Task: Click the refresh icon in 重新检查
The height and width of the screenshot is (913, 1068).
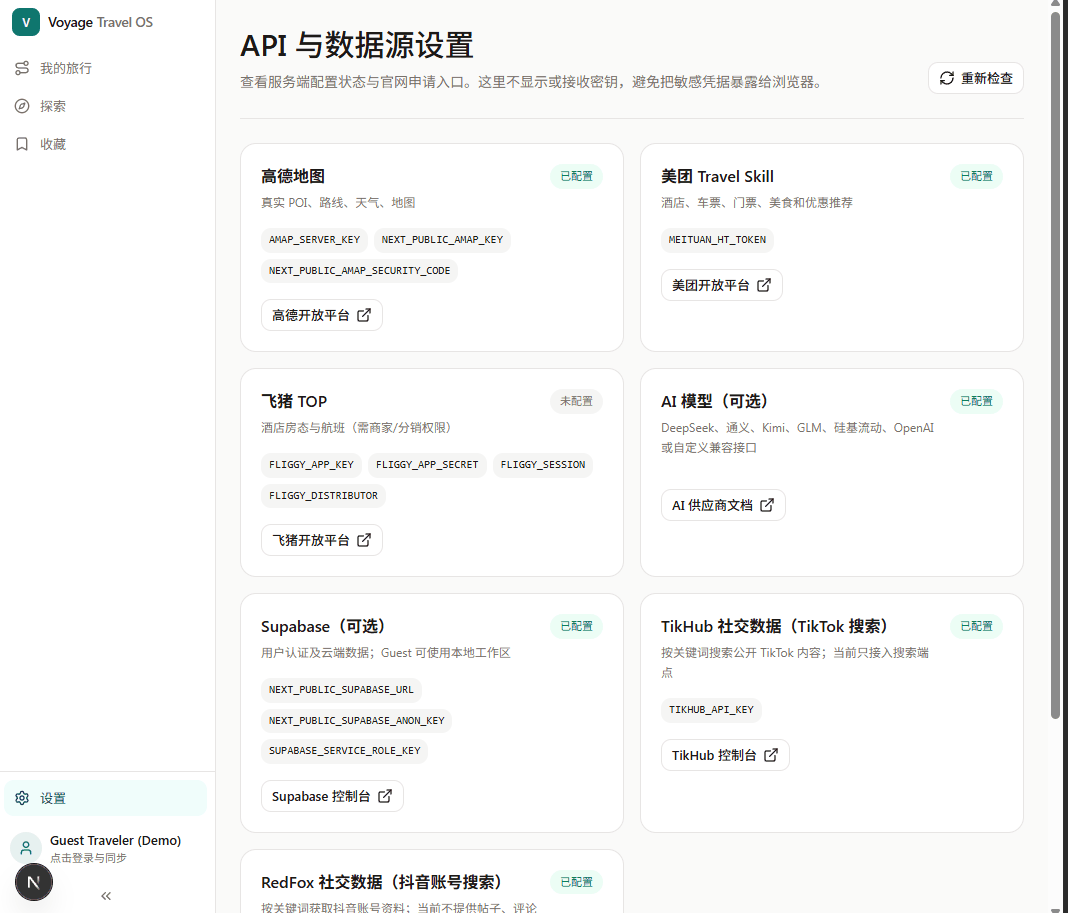Action: point(947,78)
